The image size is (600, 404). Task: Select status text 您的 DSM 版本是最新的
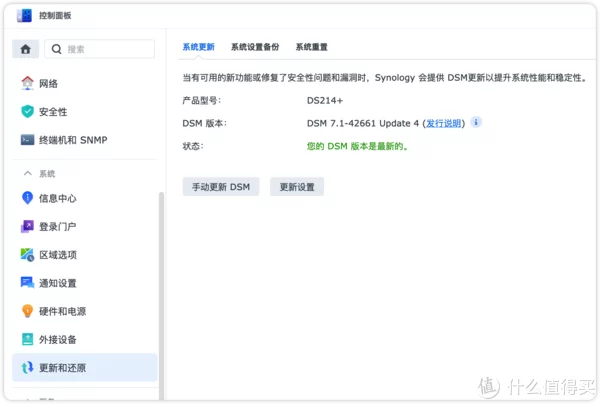click(357, 146)
